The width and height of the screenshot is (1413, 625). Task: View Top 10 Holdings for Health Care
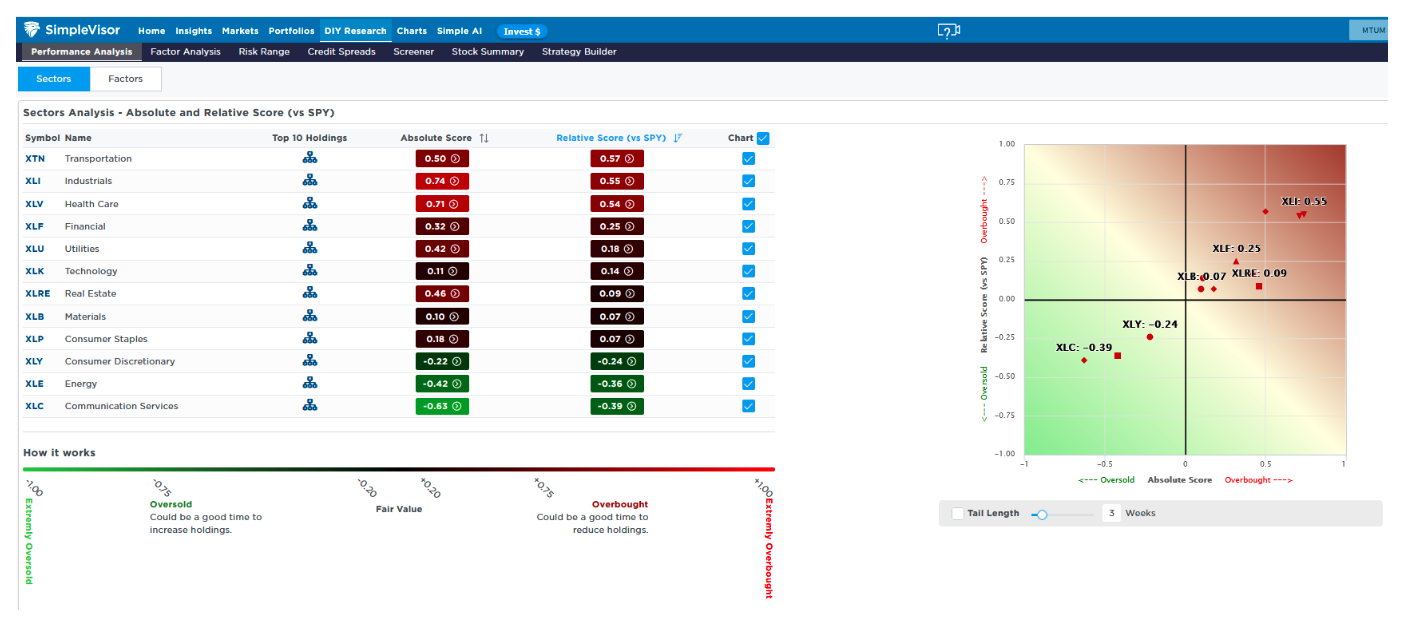310,203
